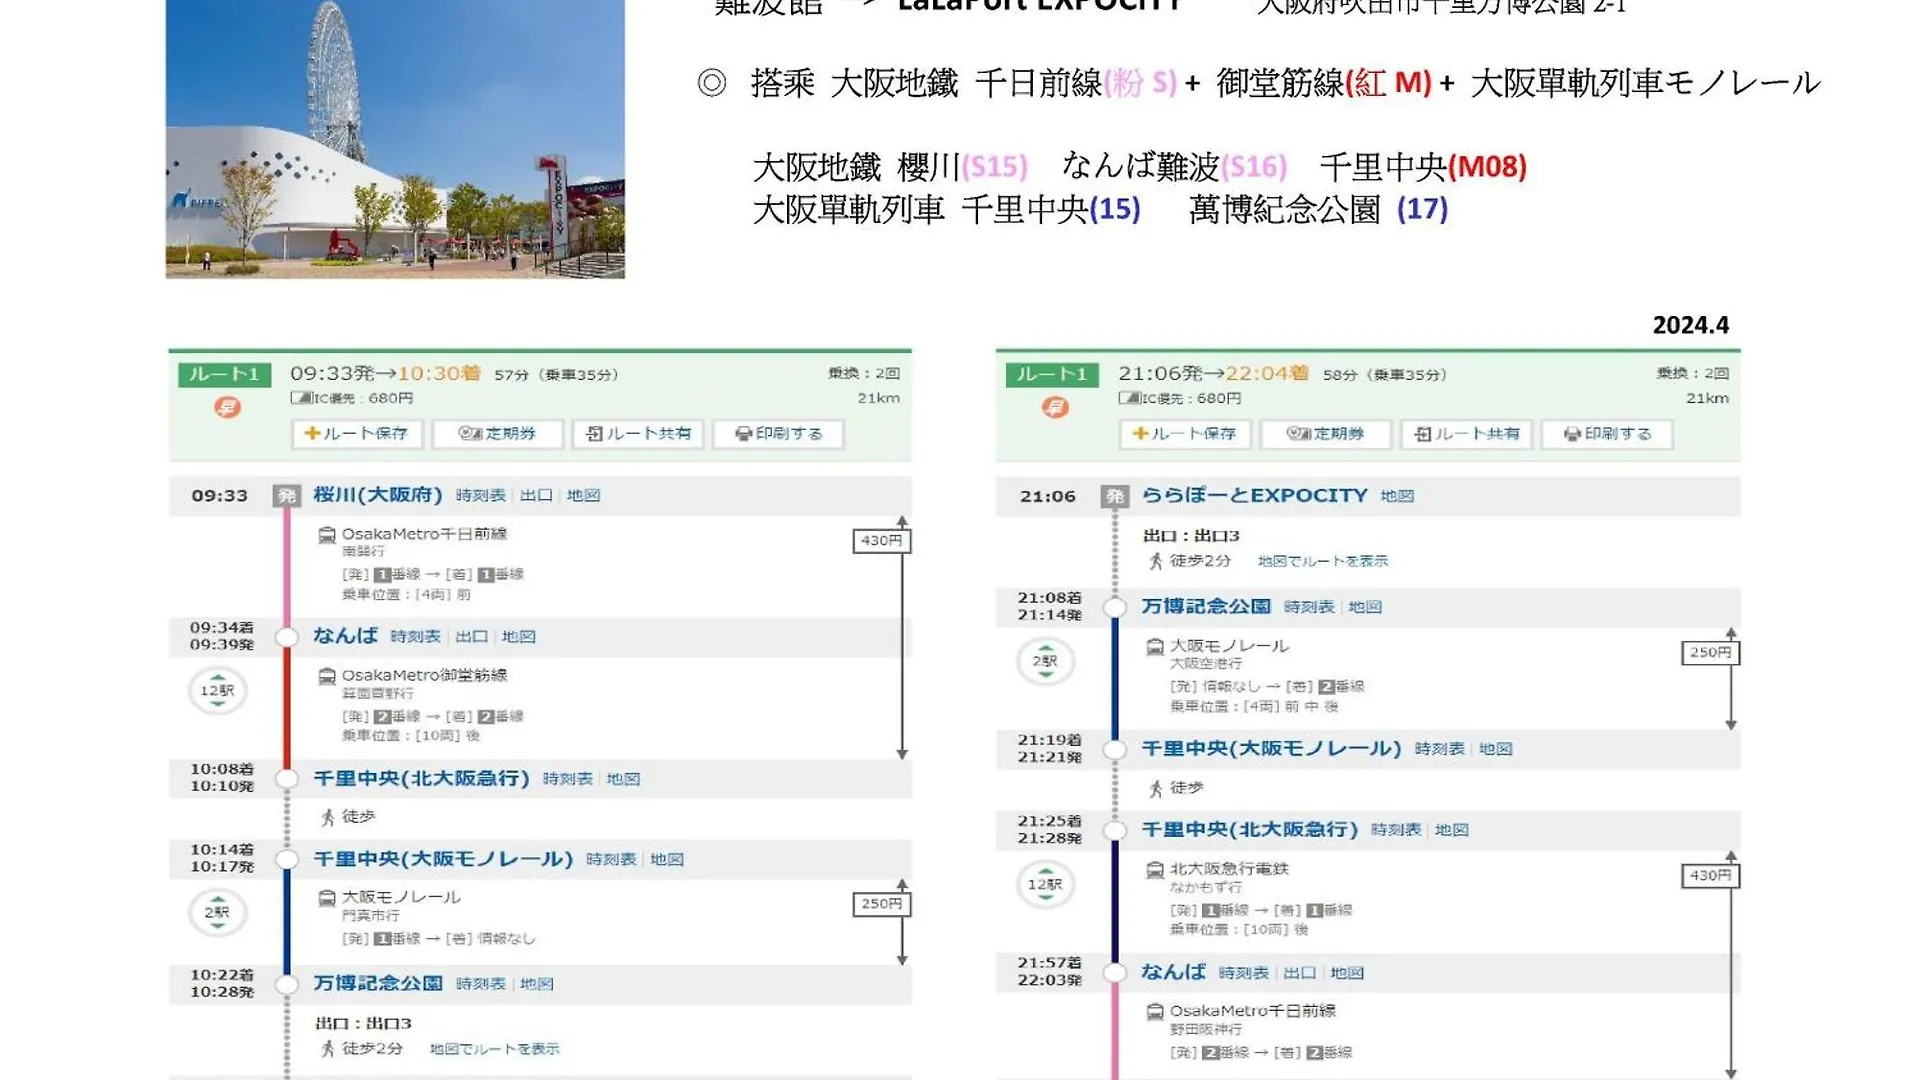Click the walking icon beside 徒歩2分 at 10:28
Screen dimensions: 1920x1080
click(327, 1049)
